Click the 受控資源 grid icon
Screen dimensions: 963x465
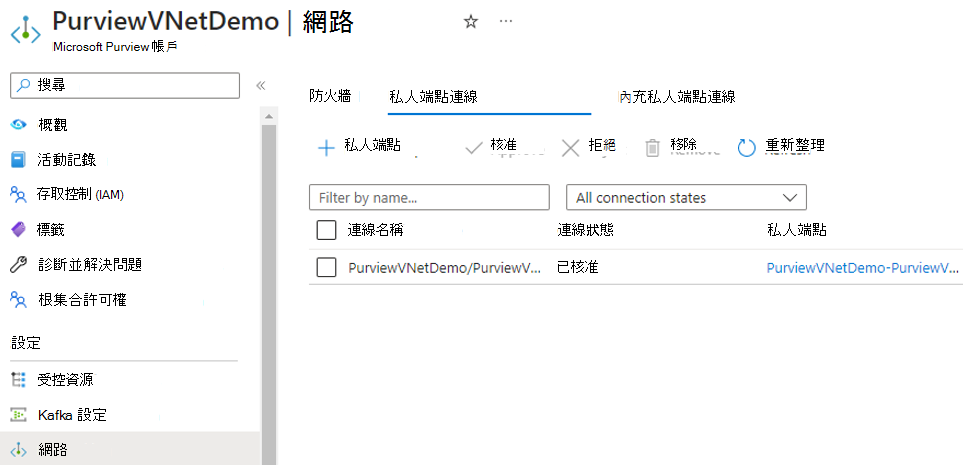point(19,380)
